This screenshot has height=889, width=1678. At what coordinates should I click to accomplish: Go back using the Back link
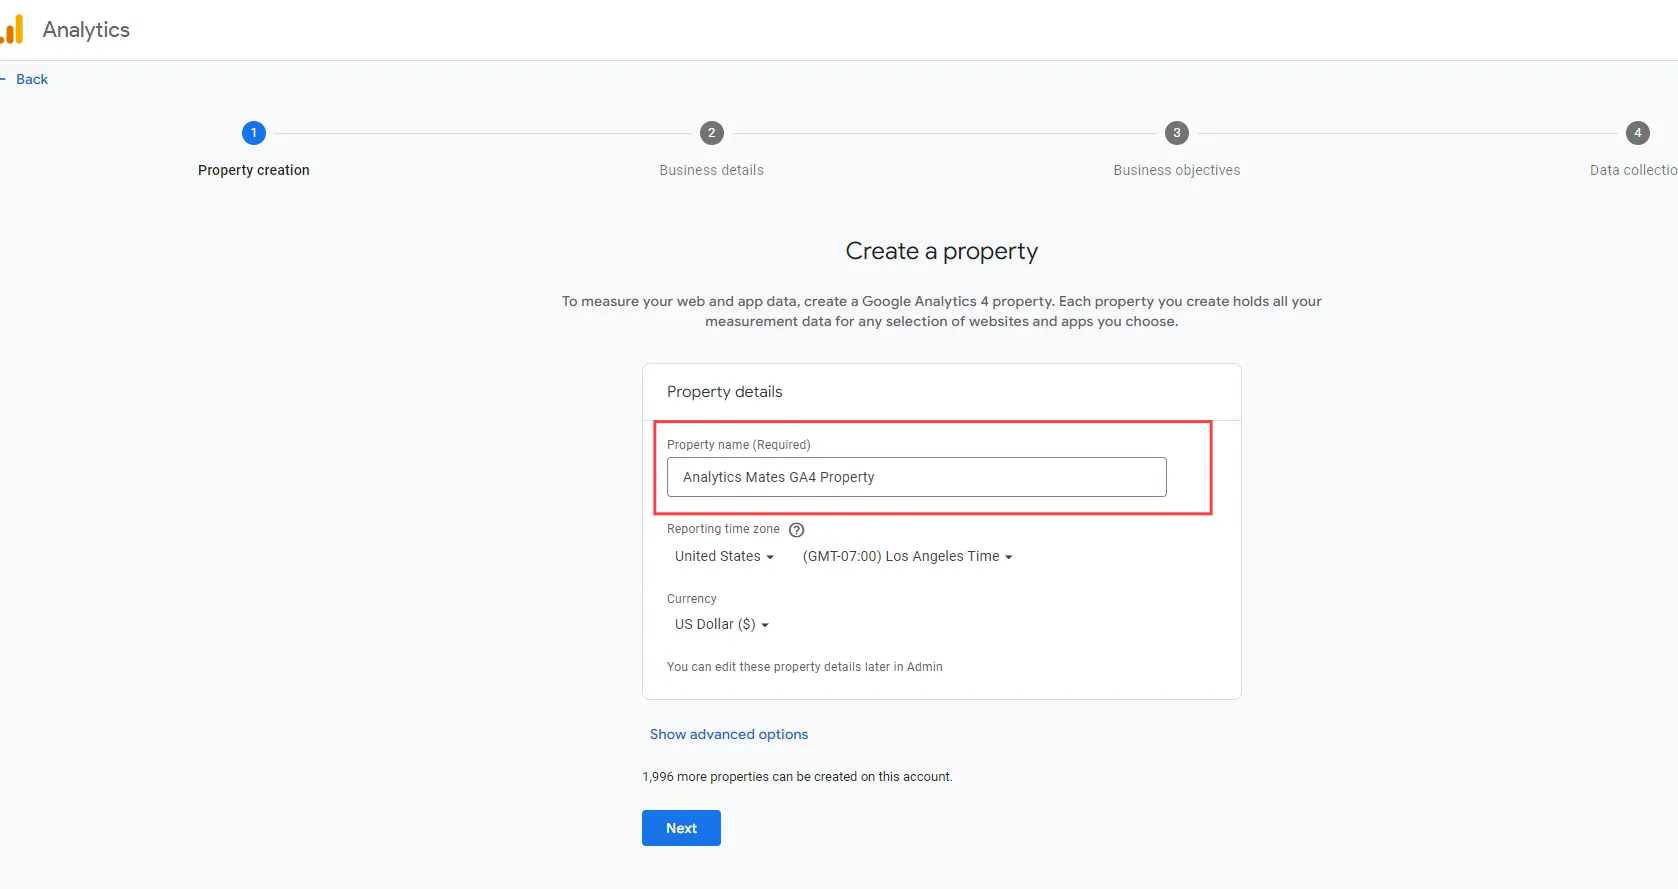click(x=31, y=79)
